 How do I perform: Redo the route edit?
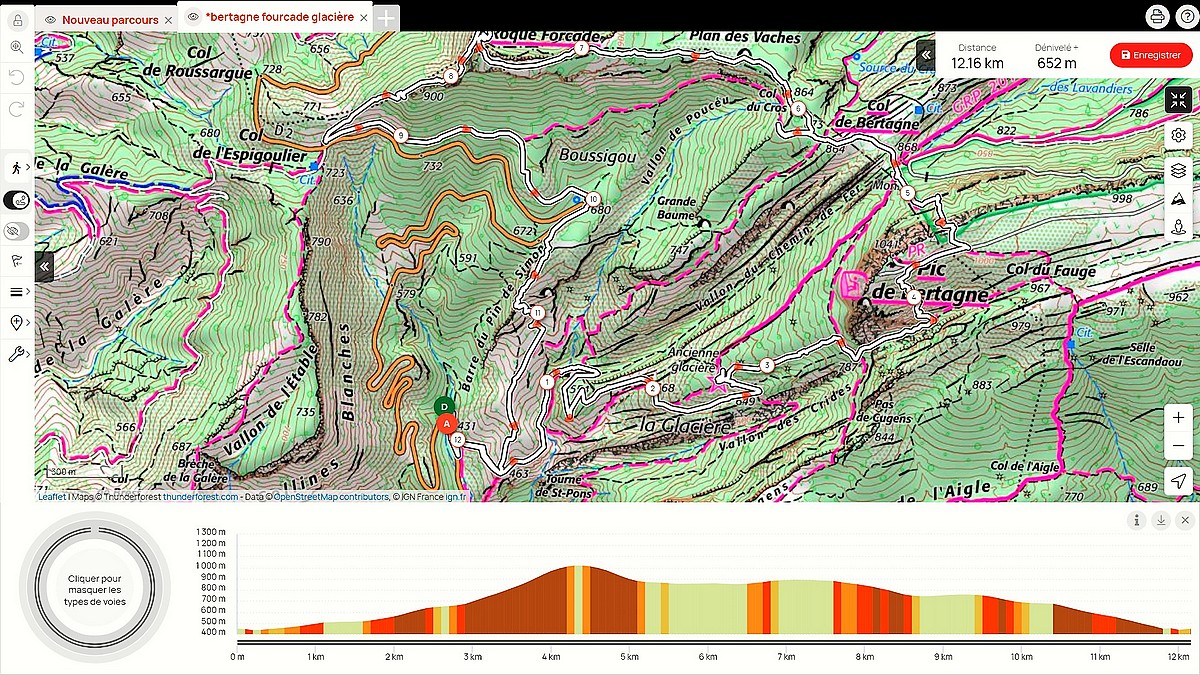click(x=17, y=108)
